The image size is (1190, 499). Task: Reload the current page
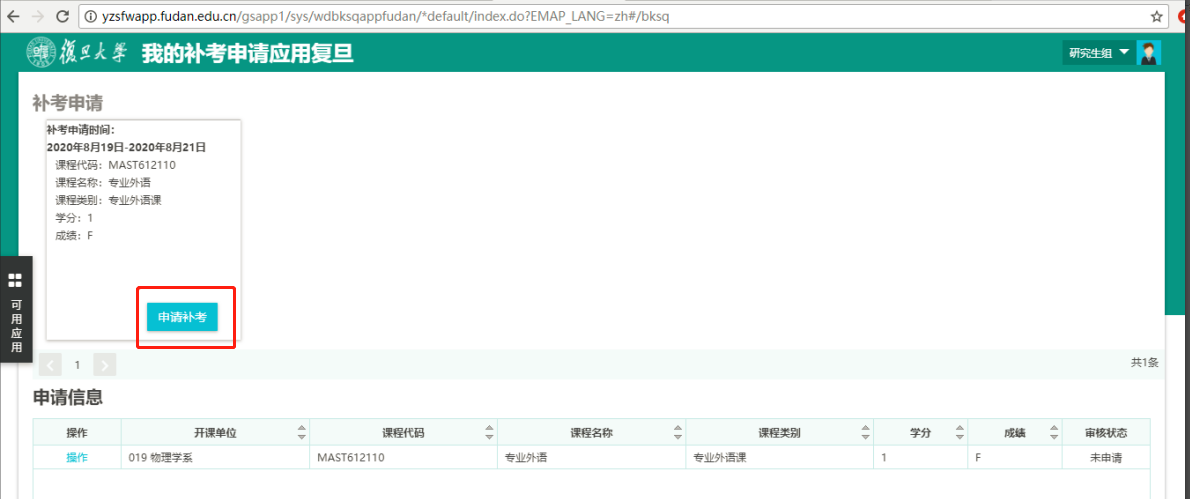[x=63, y=17]
